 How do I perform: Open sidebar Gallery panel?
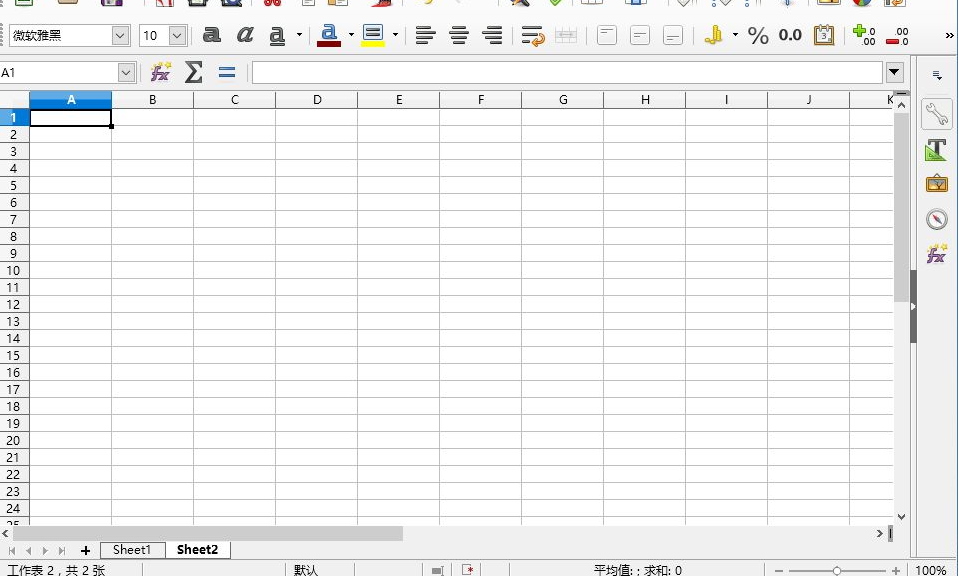(x=937, y=183)
